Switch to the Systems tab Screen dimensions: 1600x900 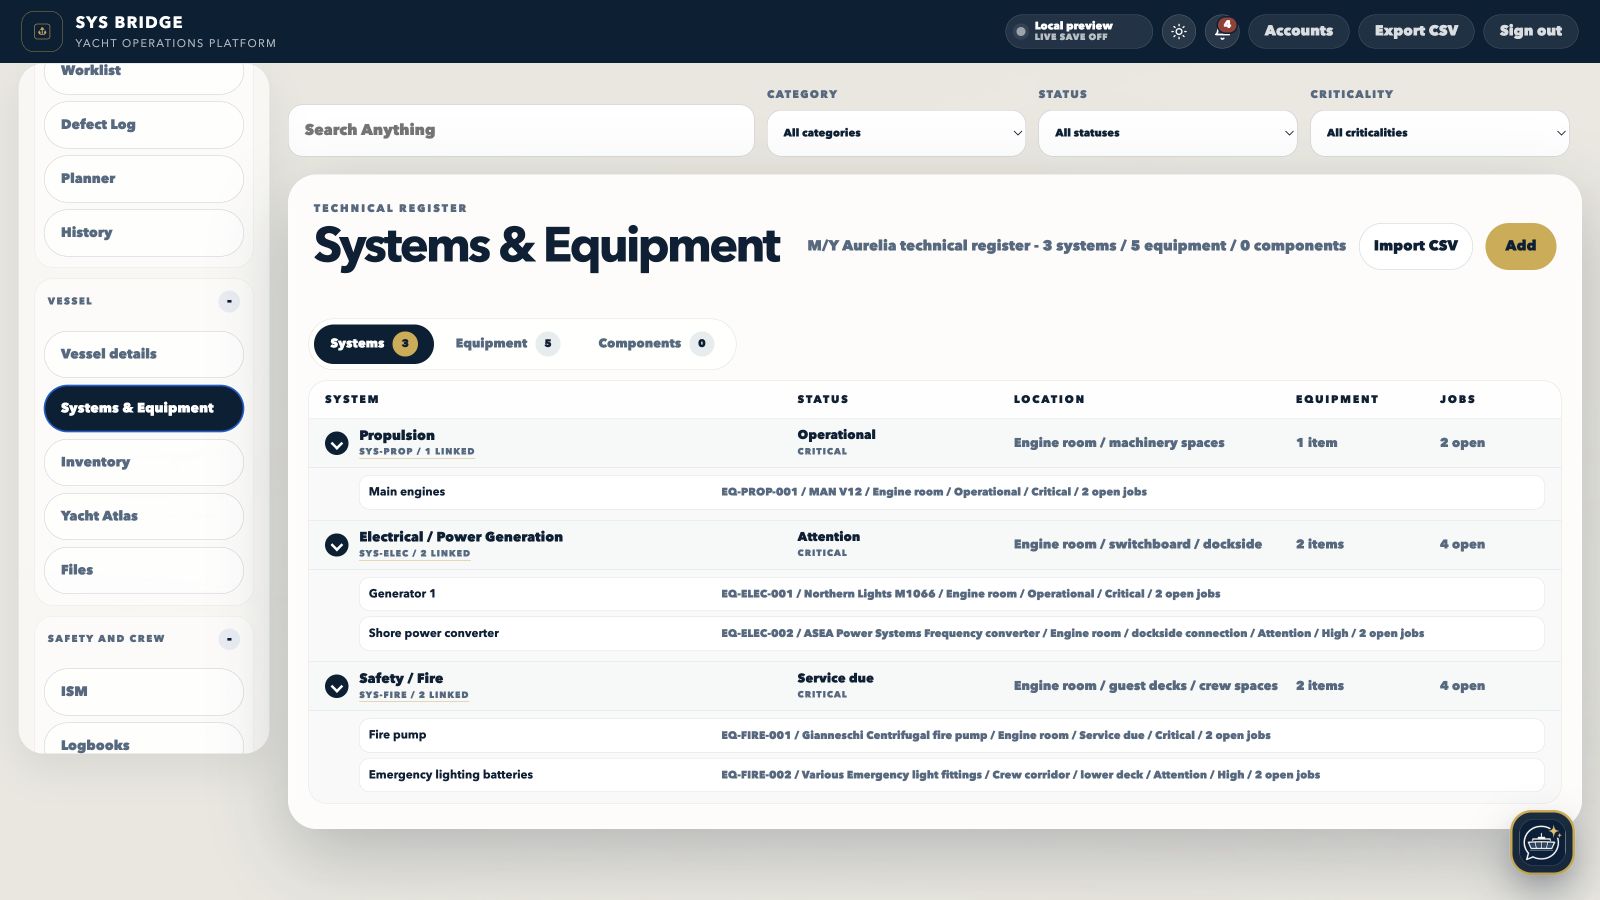[374, 344]
